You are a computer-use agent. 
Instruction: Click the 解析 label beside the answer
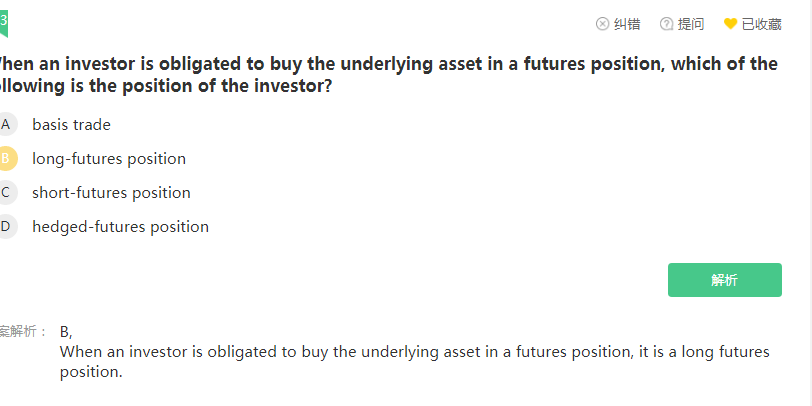pyautogui.click(x=22, y=331)
